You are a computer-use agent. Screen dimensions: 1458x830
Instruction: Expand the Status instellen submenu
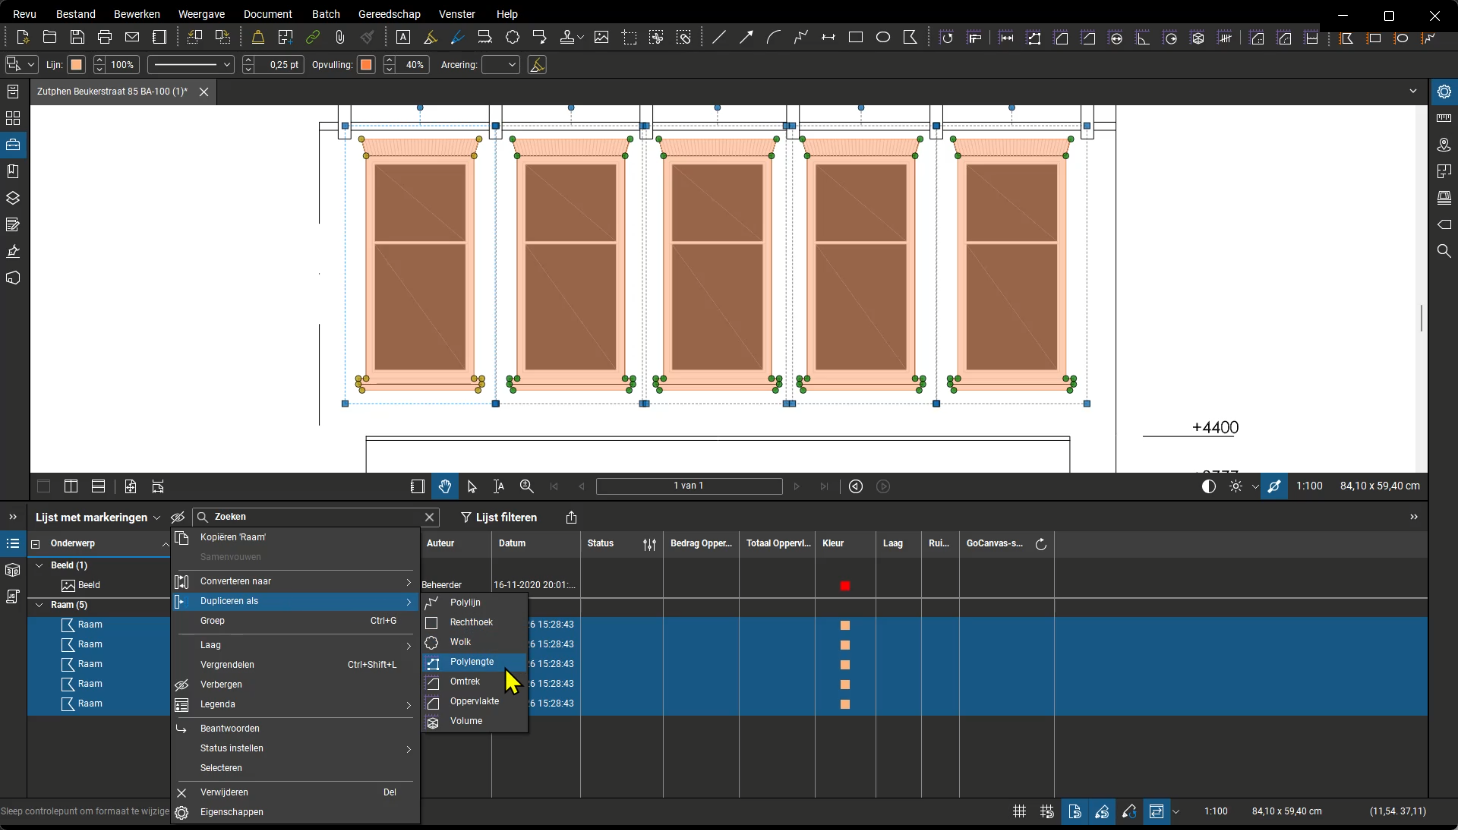point(294,748)
